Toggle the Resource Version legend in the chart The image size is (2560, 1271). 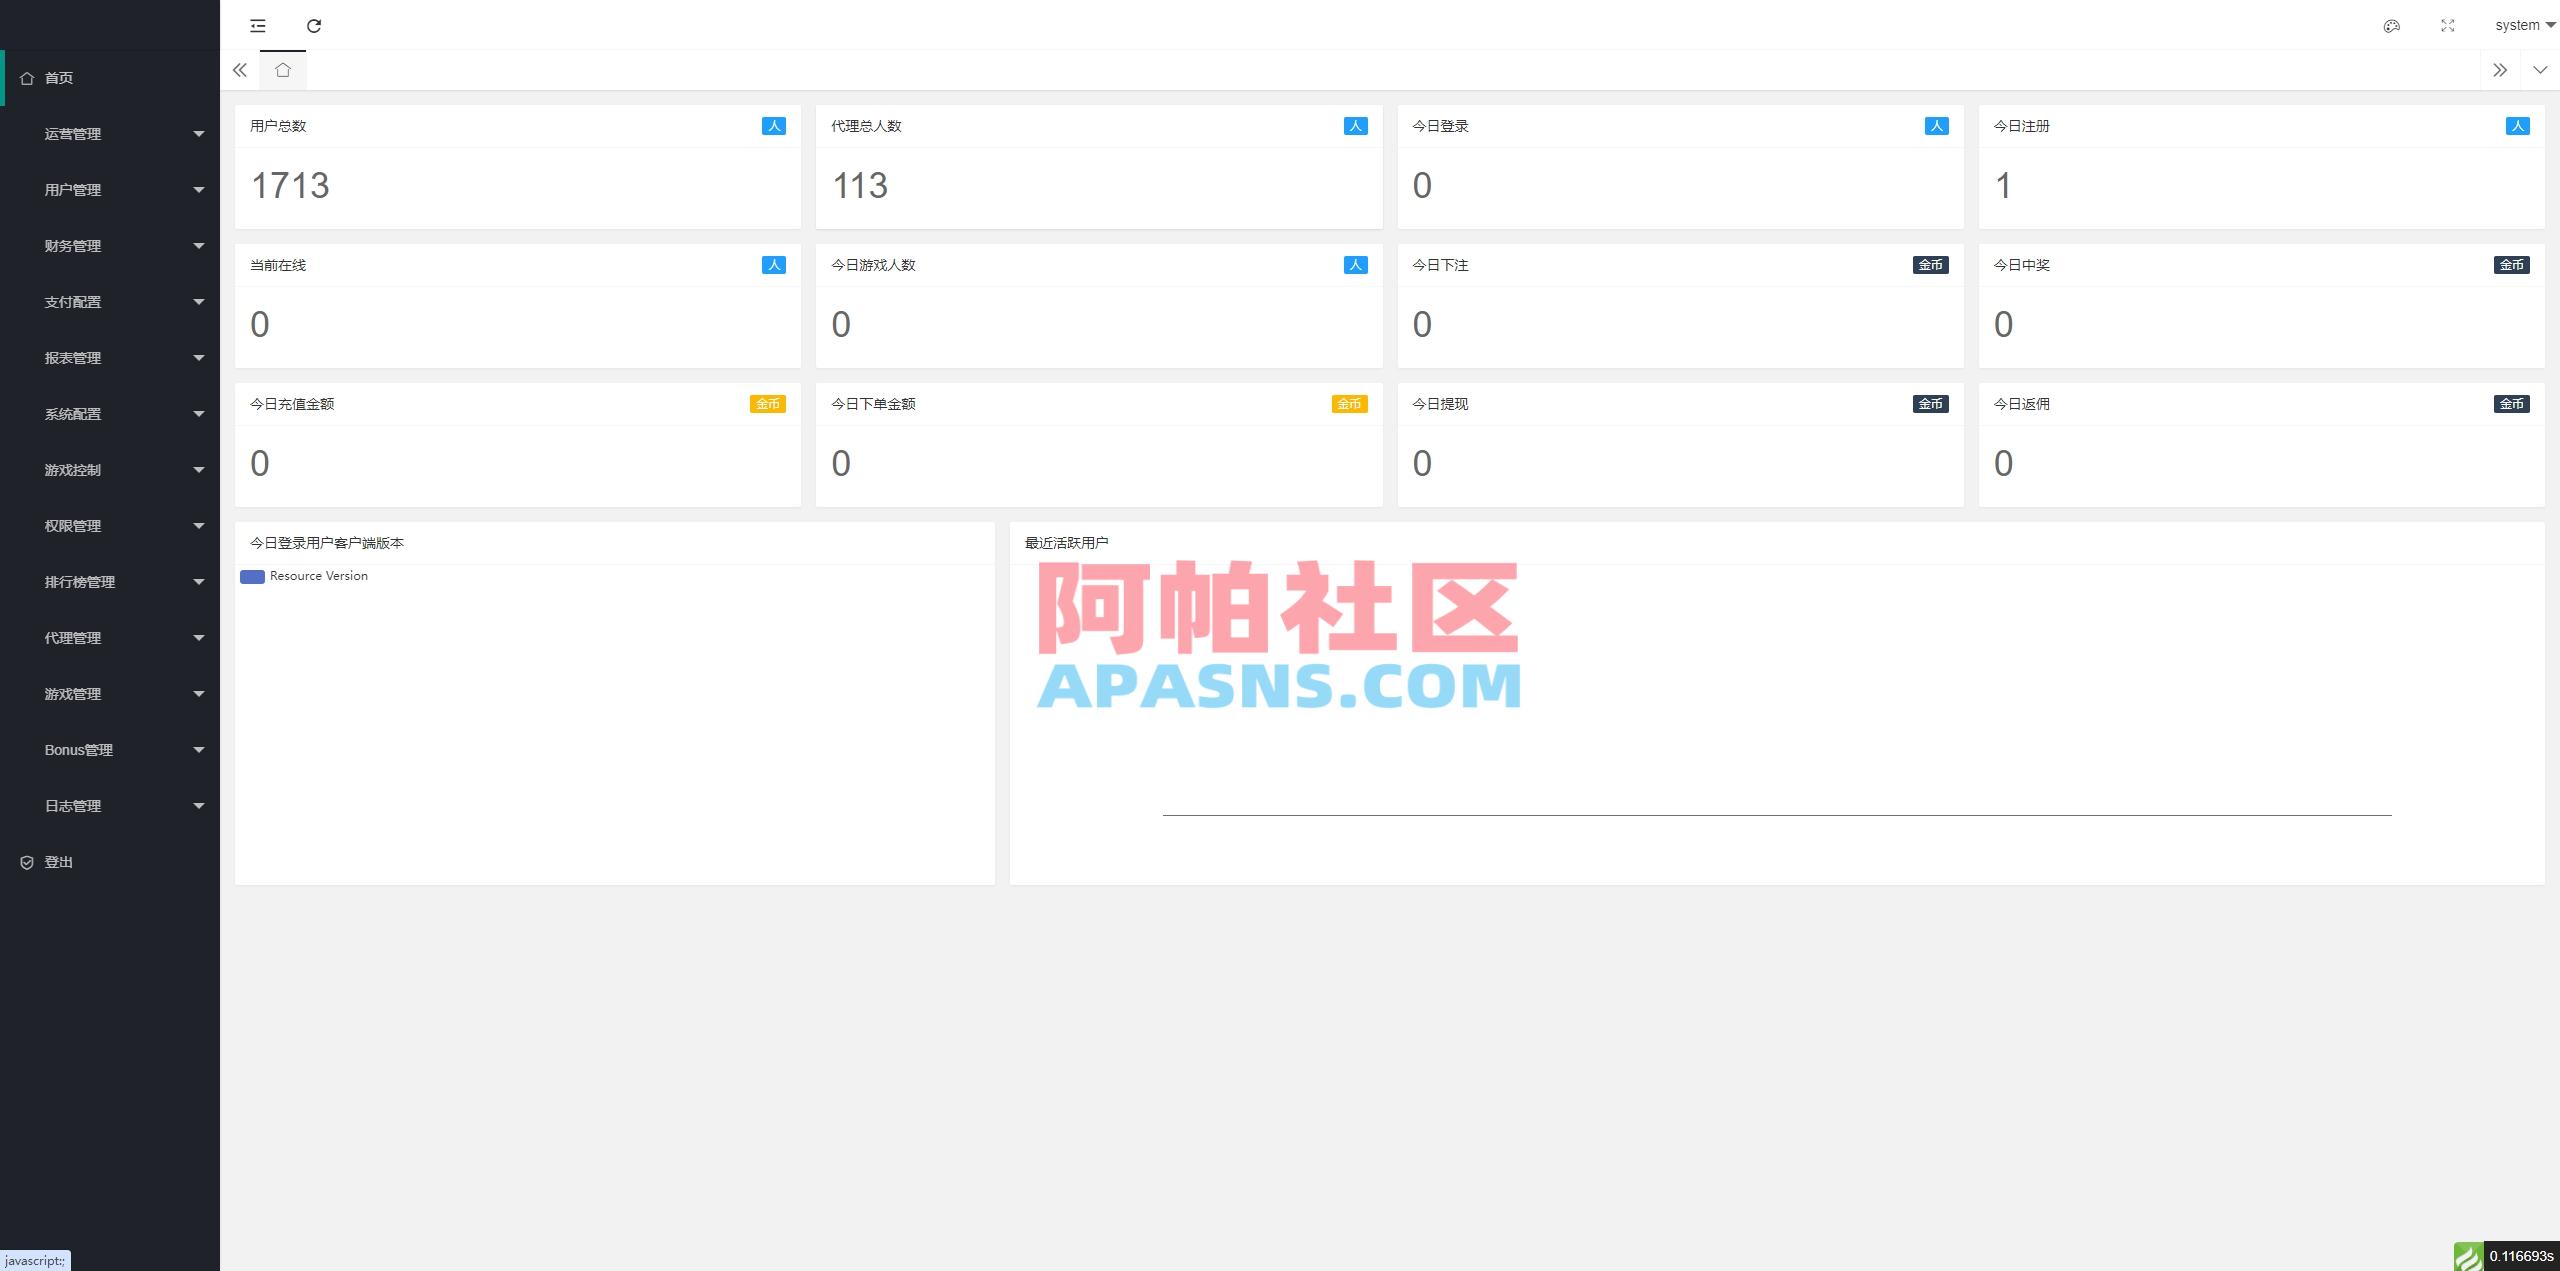[303, 576]
